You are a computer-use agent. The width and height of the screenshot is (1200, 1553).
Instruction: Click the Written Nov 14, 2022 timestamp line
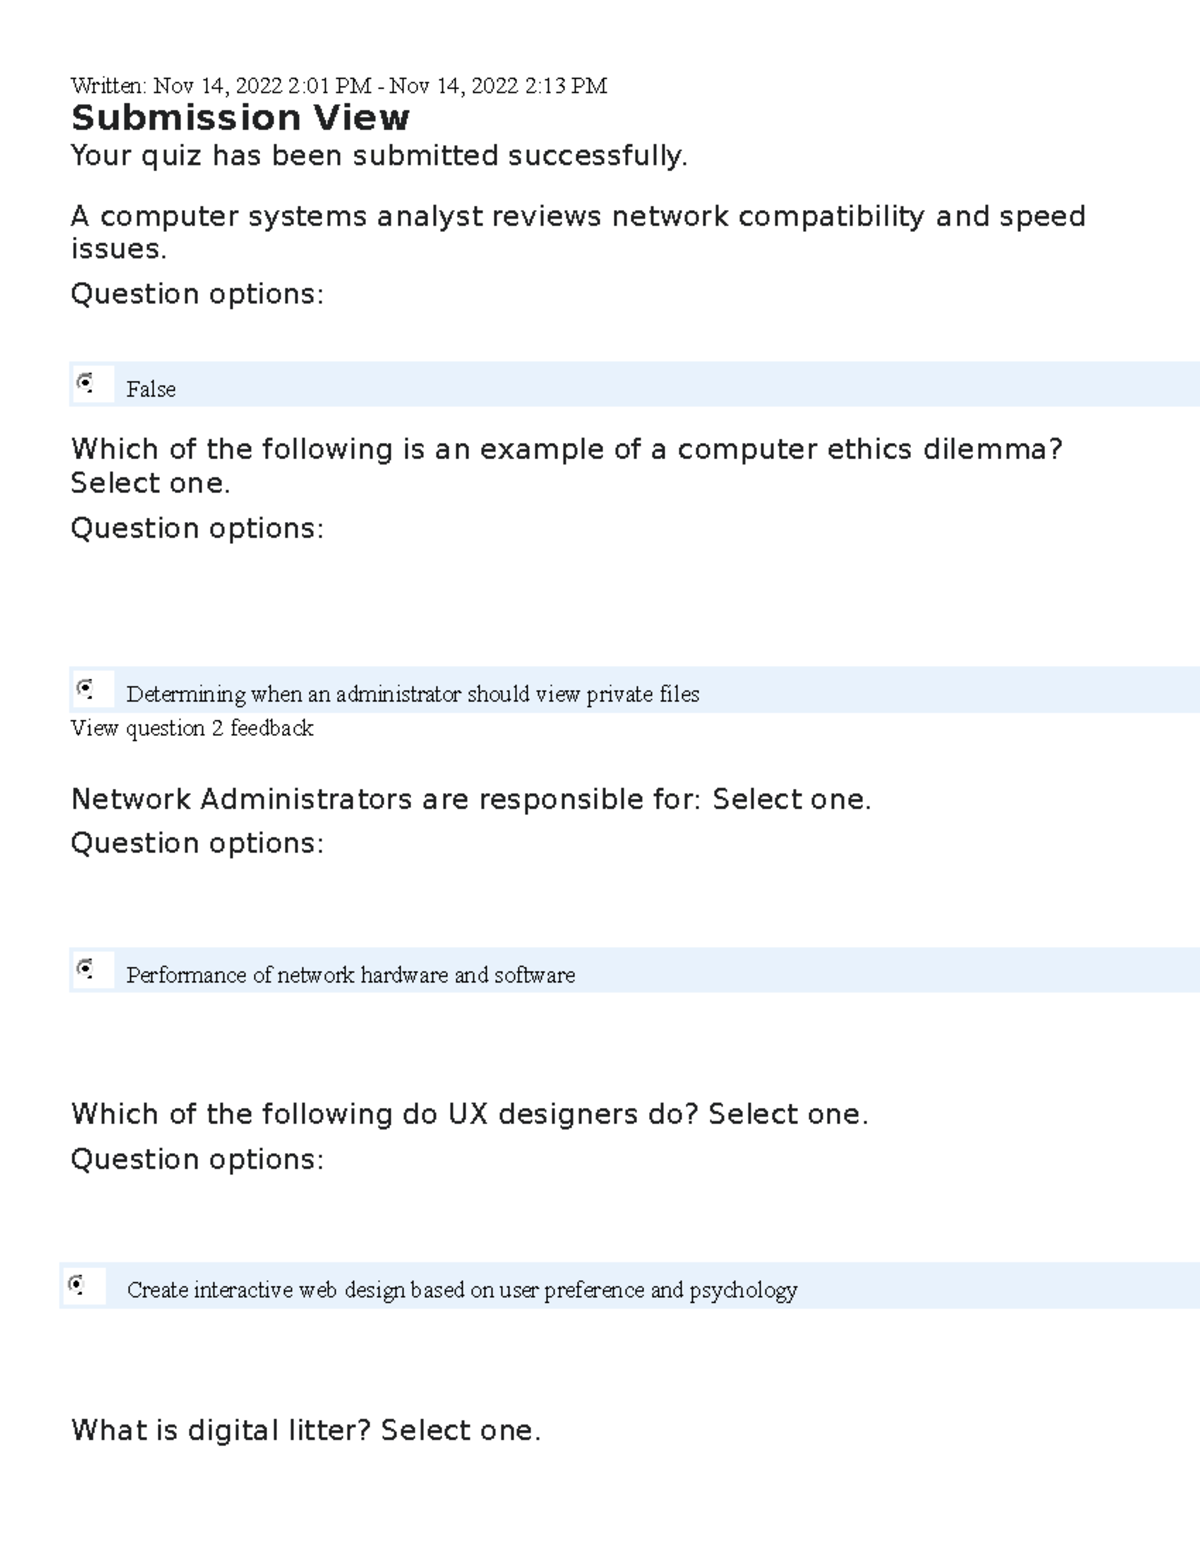(x=338, y=86)
